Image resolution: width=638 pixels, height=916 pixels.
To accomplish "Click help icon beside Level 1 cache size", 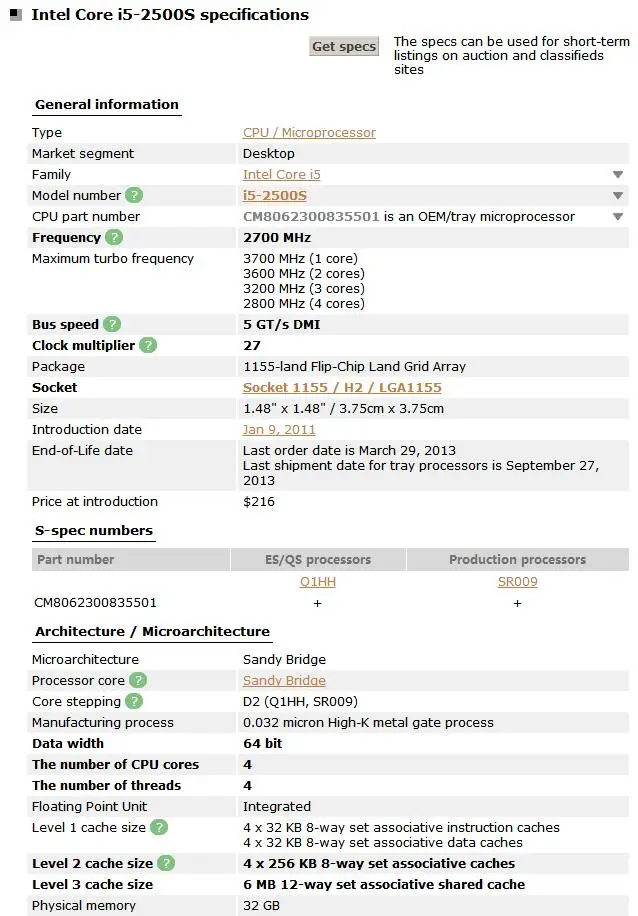I will [x=159, y=828].
